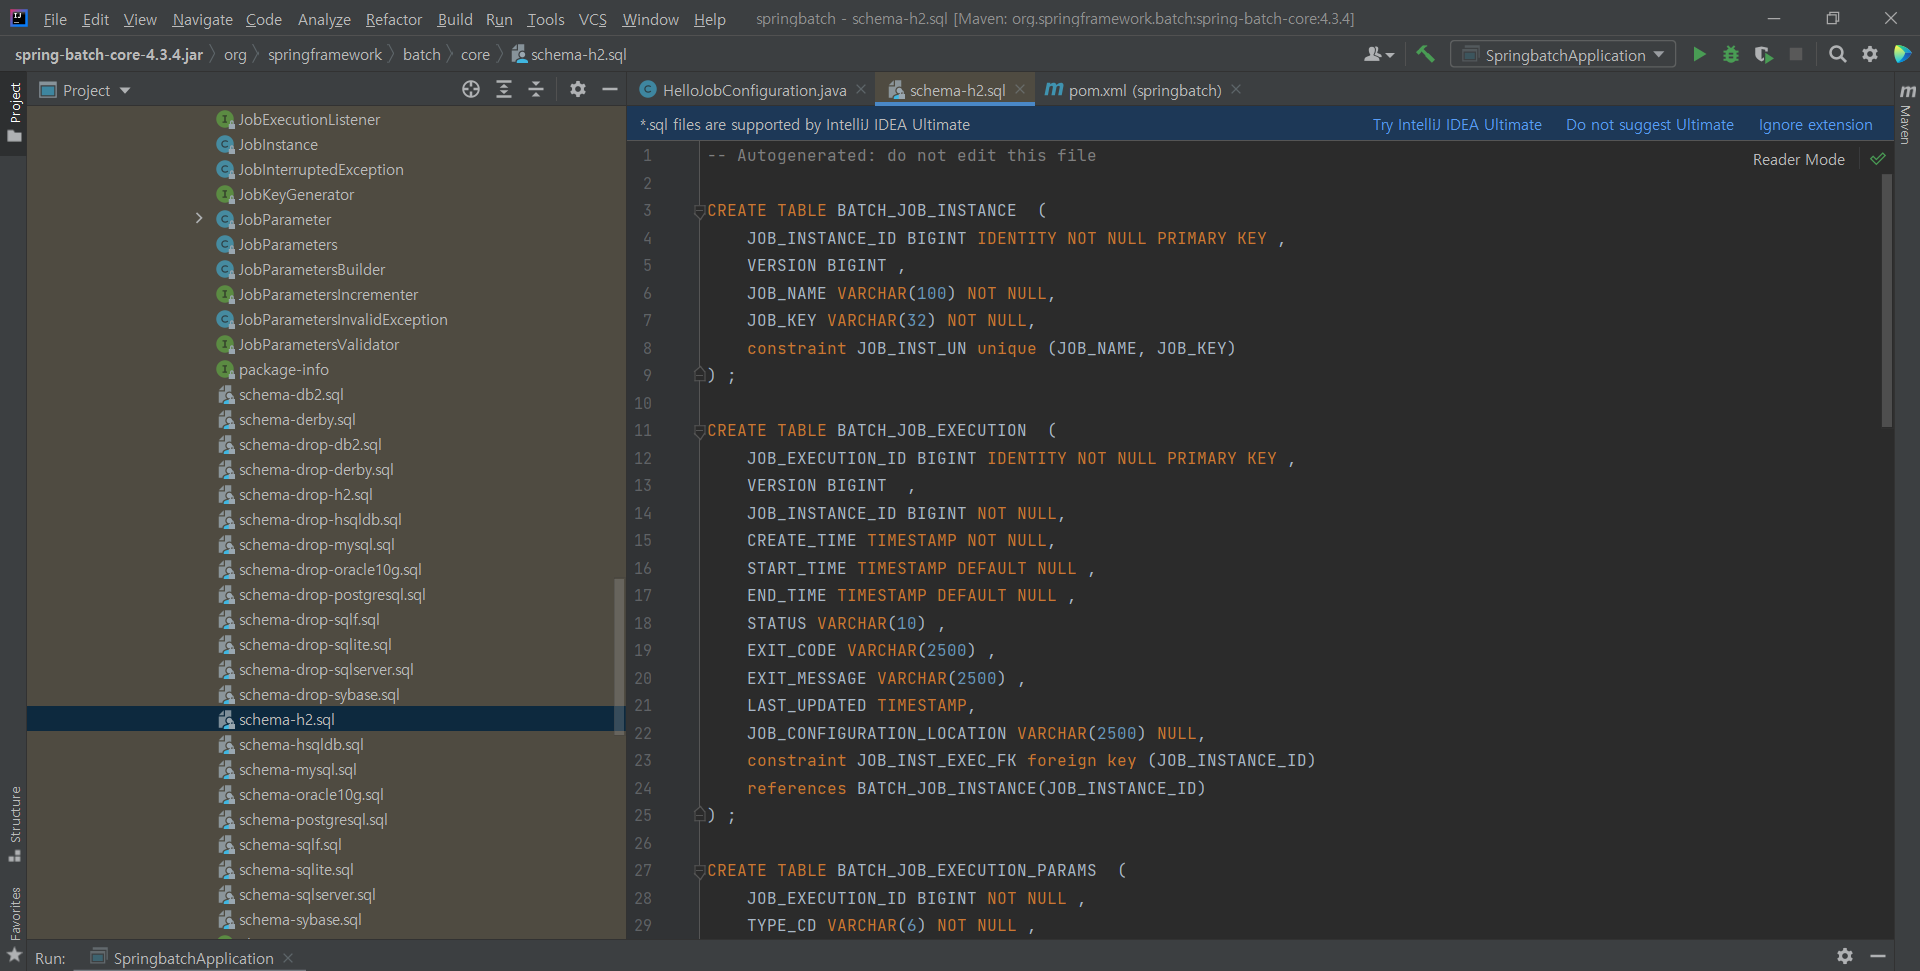1920x971 pixels.
Task: Open the Maven tool window
Action: point(1907,115)
